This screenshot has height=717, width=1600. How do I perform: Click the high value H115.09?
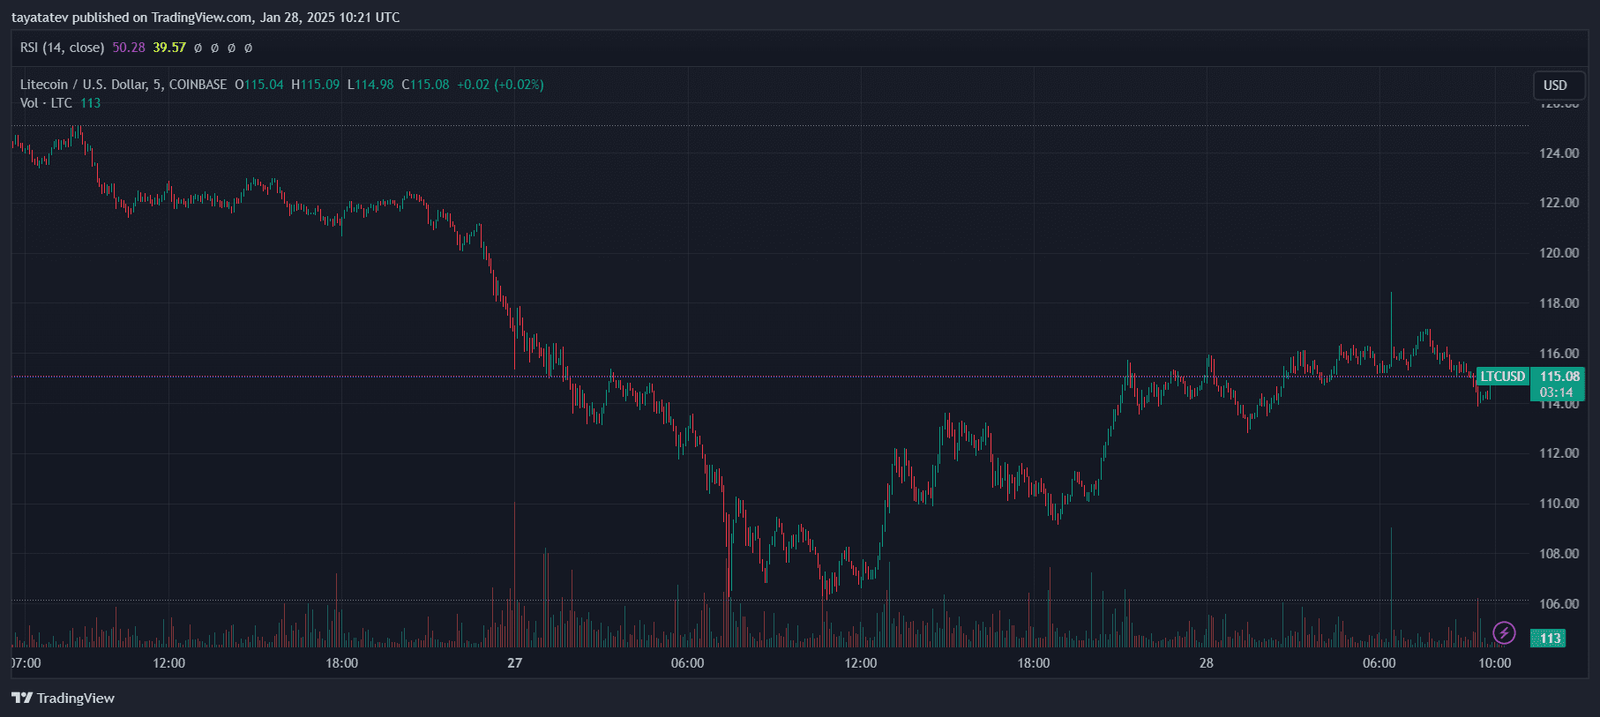tap(316, 85)
